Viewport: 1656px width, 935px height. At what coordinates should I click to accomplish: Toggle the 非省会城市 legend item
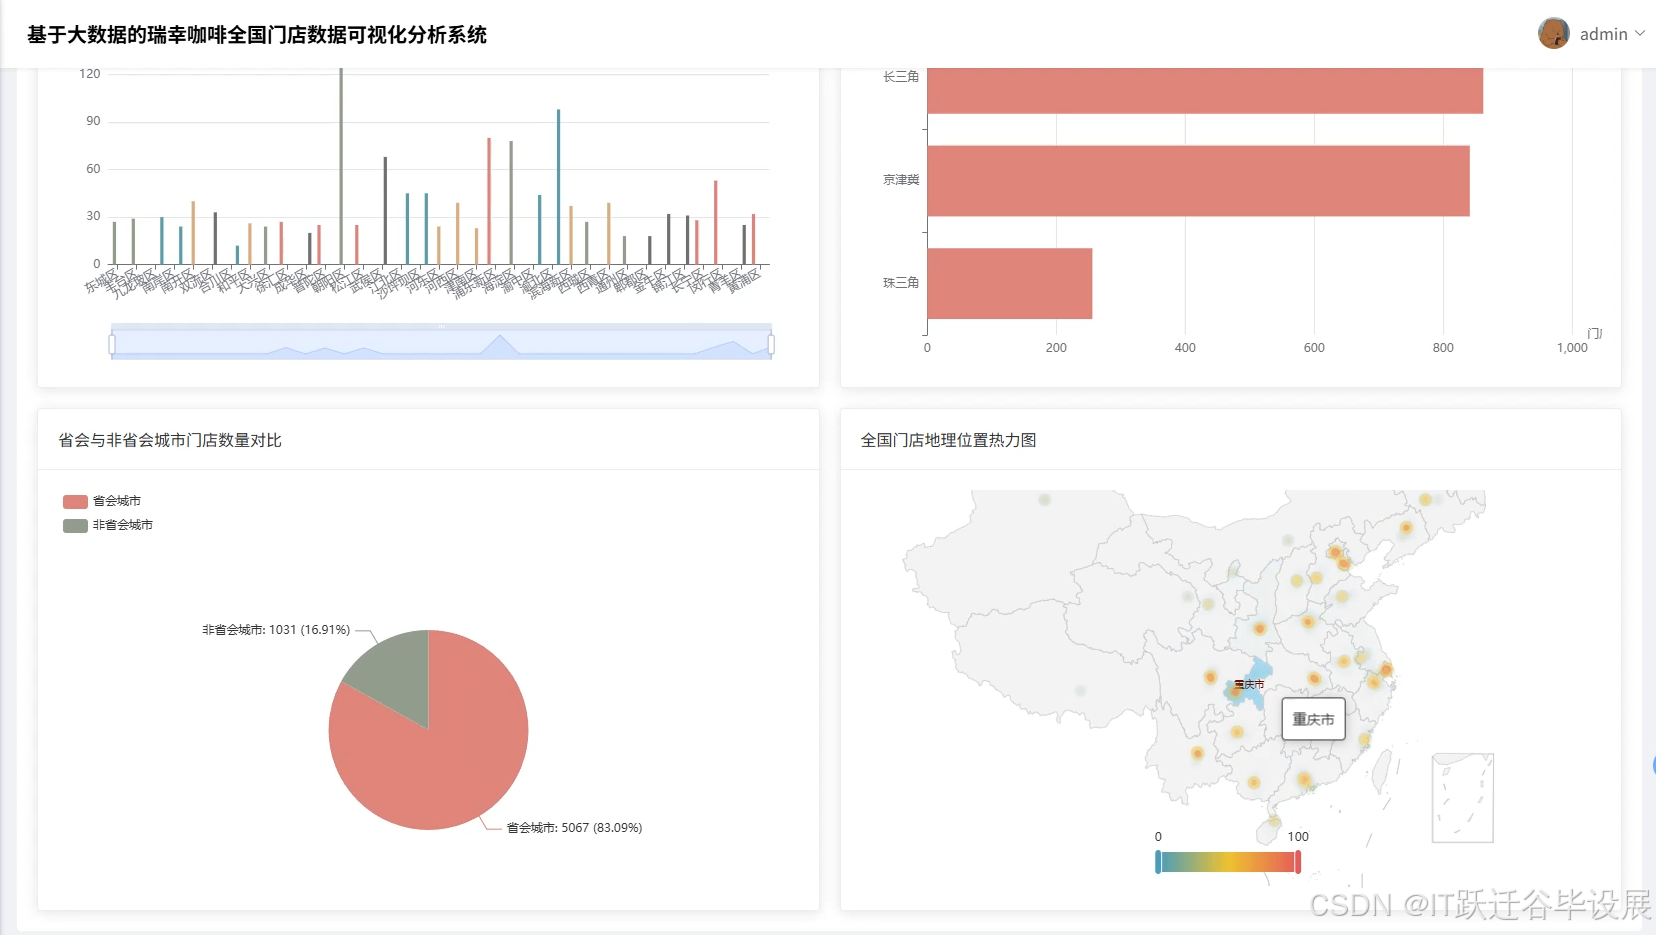coord(108,525)
